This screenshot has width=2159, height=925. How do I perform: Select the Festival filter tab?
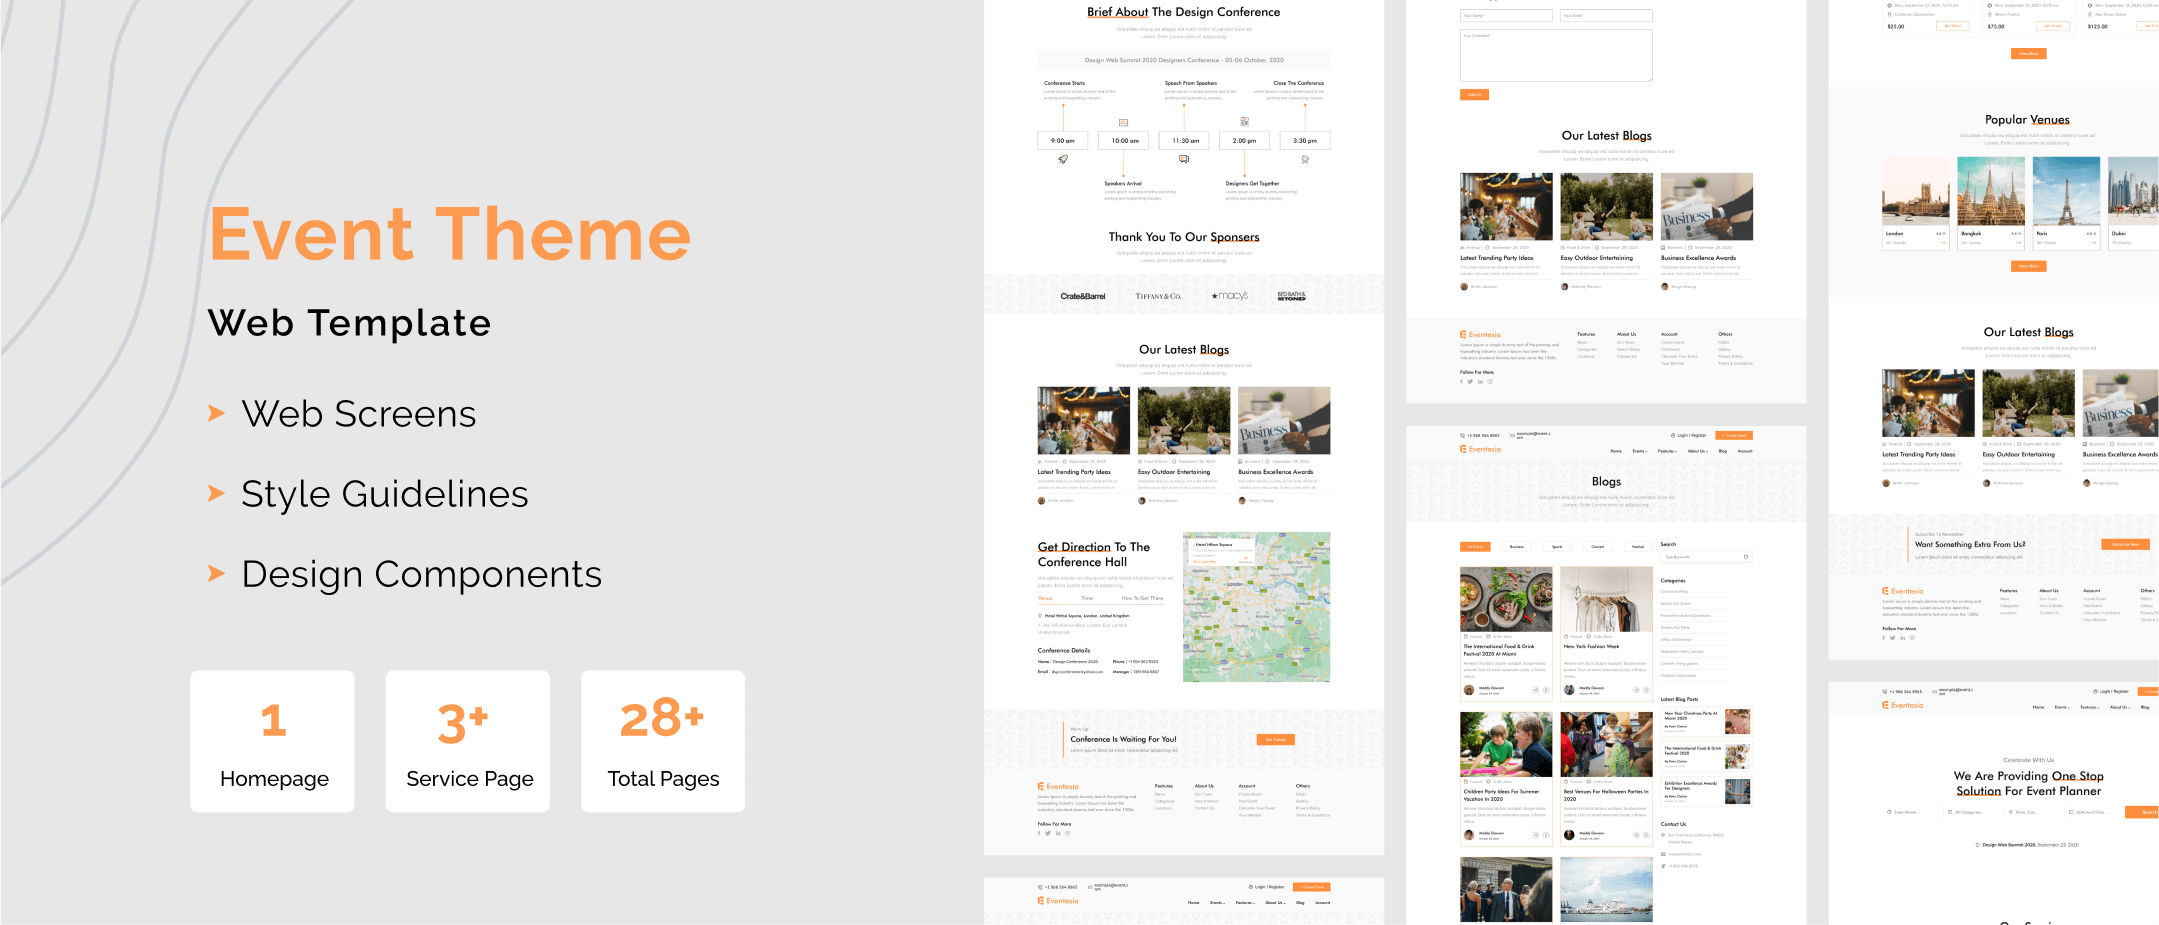pyautogui.click(x=1638, y=547)
